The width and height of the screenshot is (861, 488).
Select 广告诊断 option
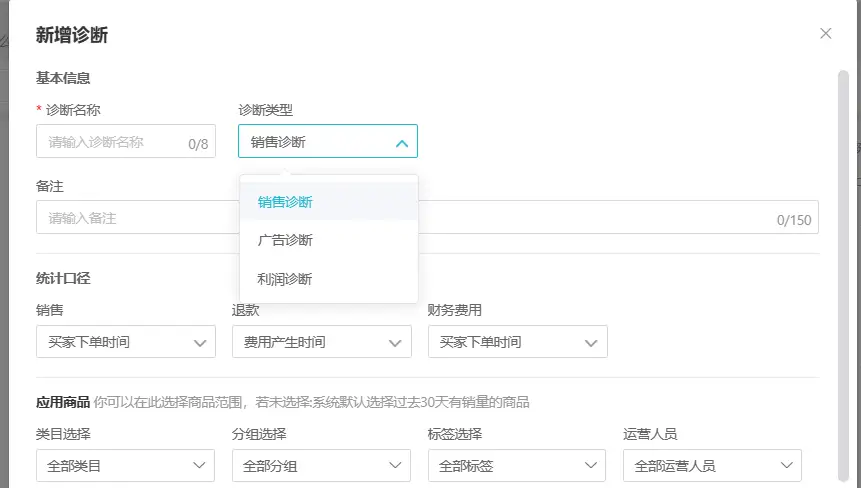(329, 240)
